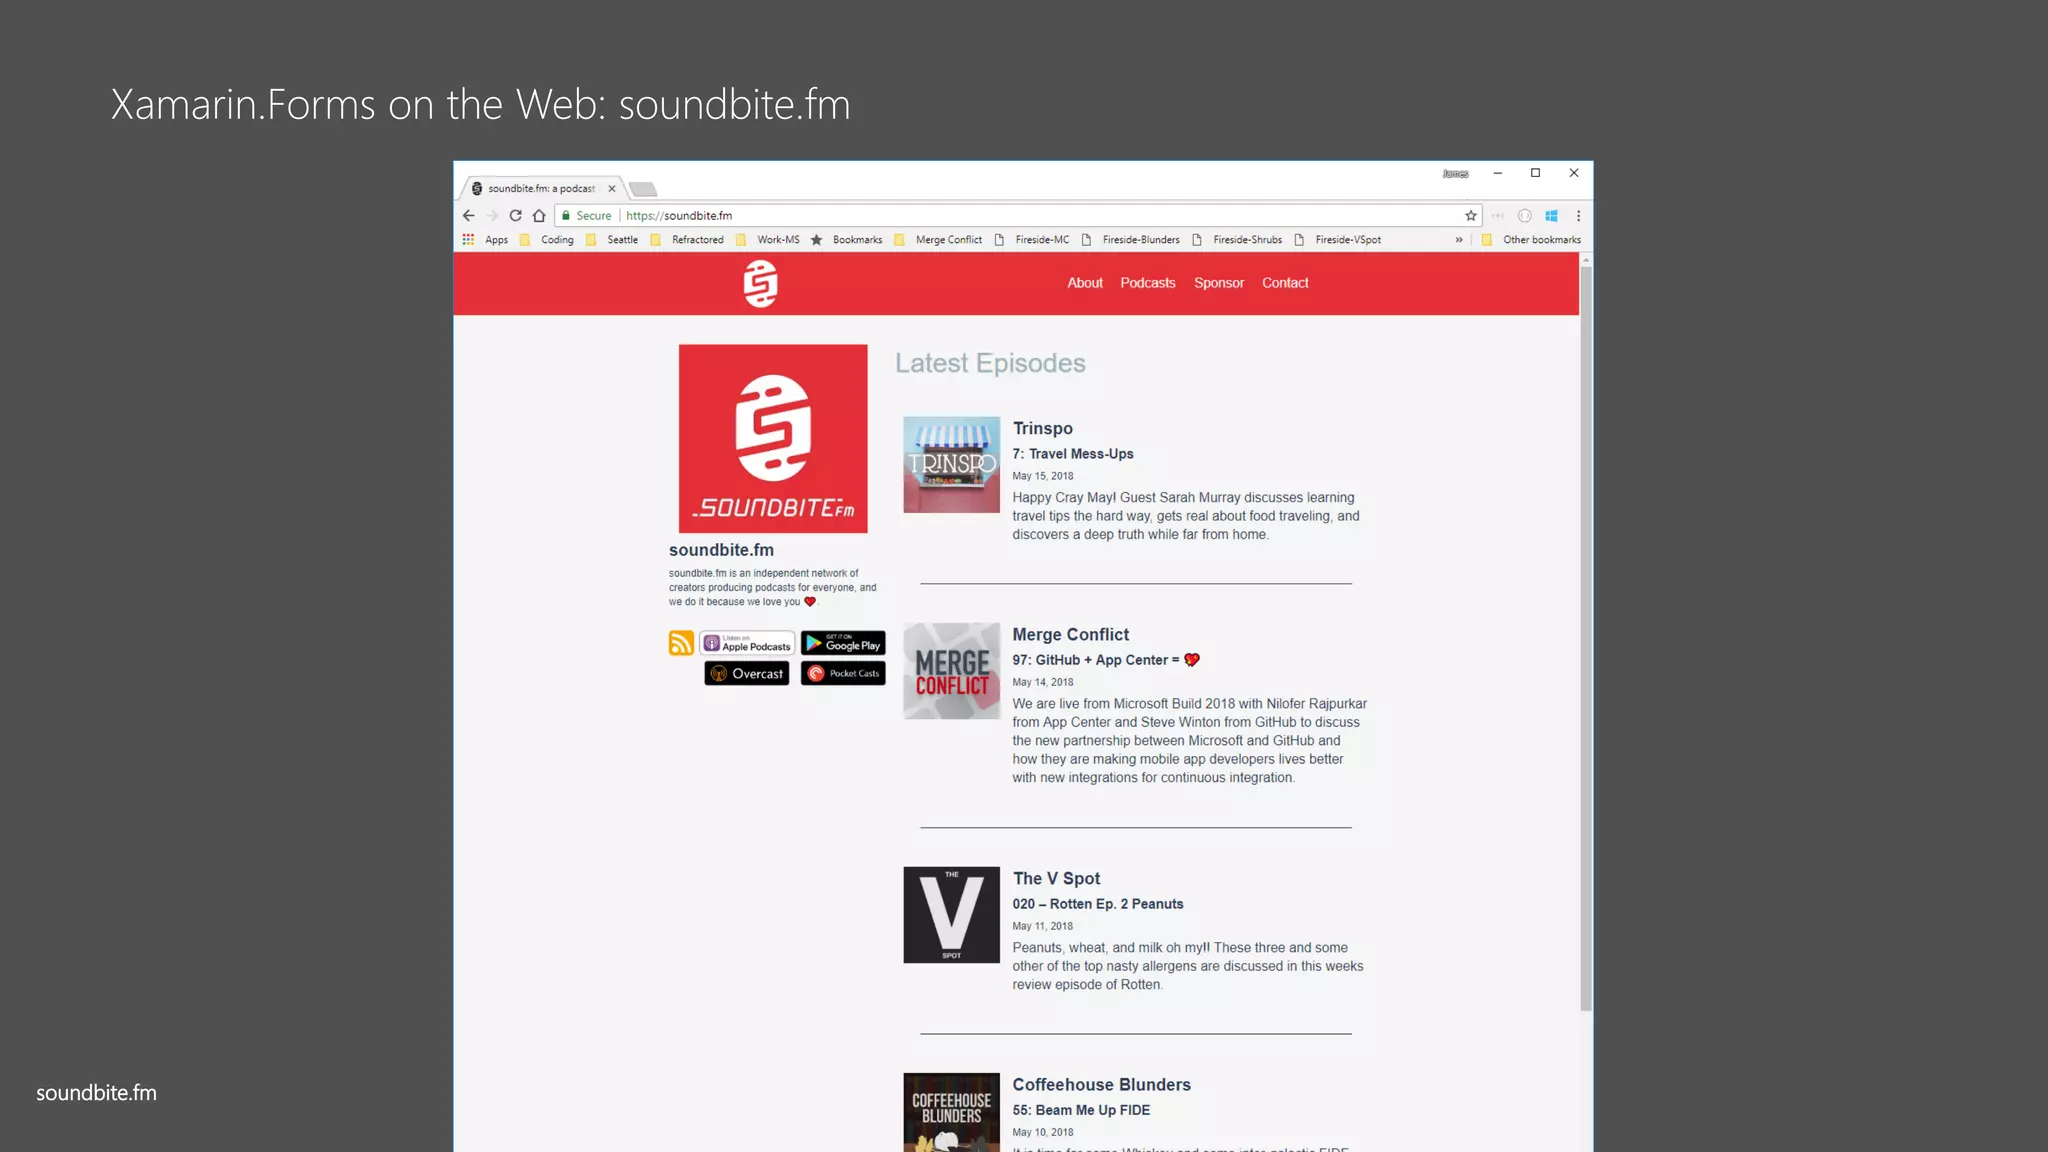Open Coffeehouse Blunders cover thumbnail
The height and width of the screenshot is (1152, 2048).
952,1112
